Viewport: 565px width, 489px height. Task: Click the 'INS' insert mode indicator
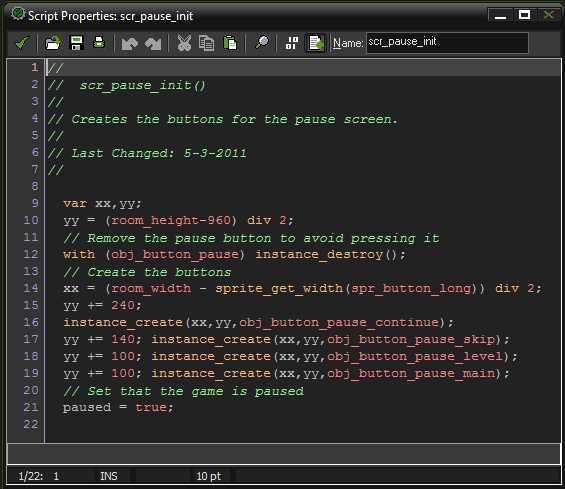(108, 476)
